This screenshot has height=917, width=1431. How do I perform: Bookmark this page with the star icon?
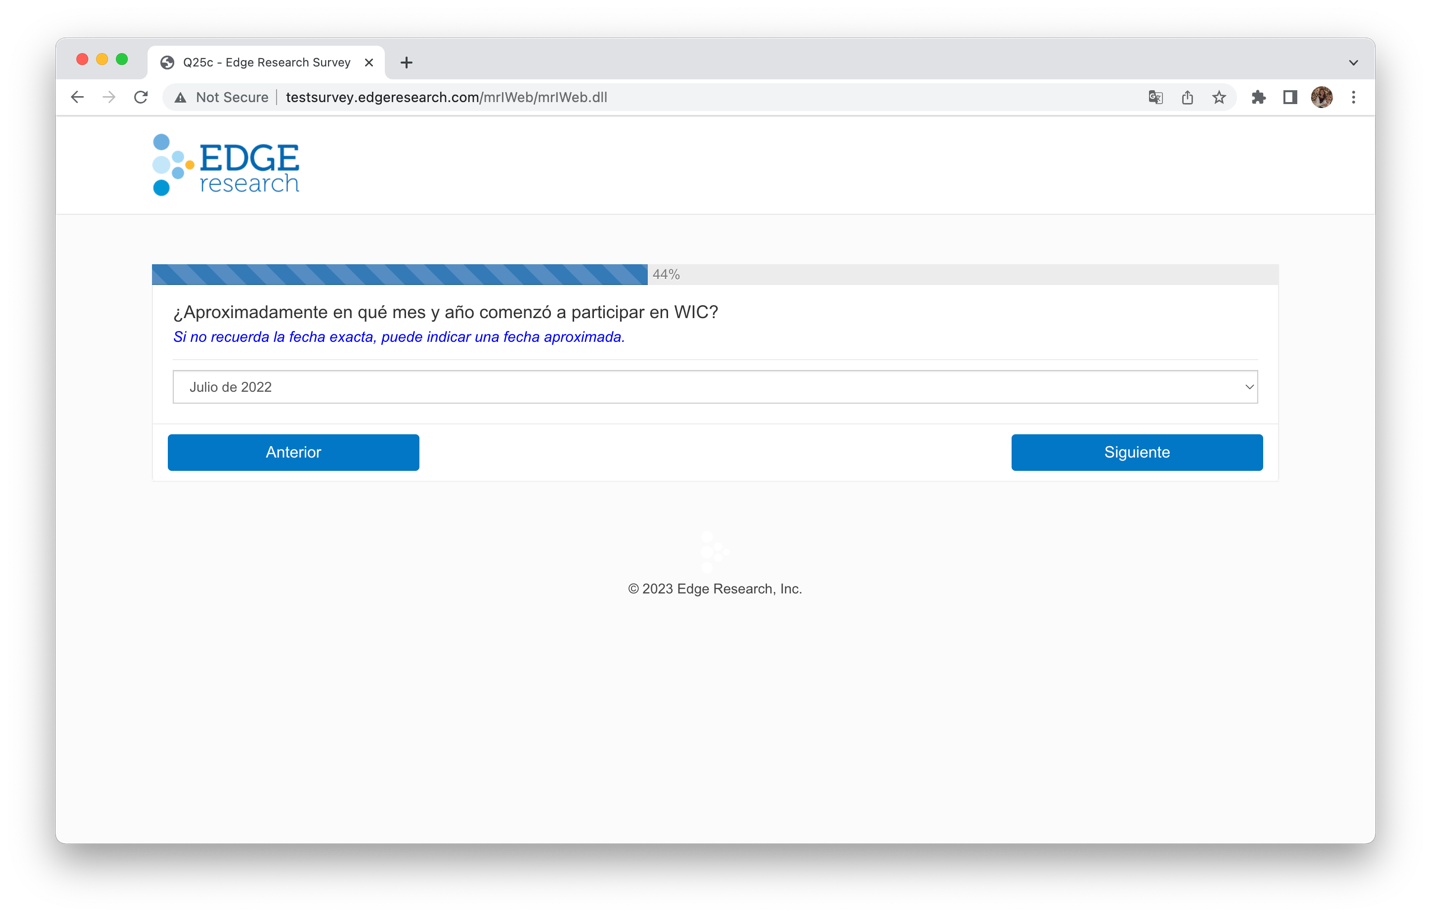click(x=1219, y=97)
